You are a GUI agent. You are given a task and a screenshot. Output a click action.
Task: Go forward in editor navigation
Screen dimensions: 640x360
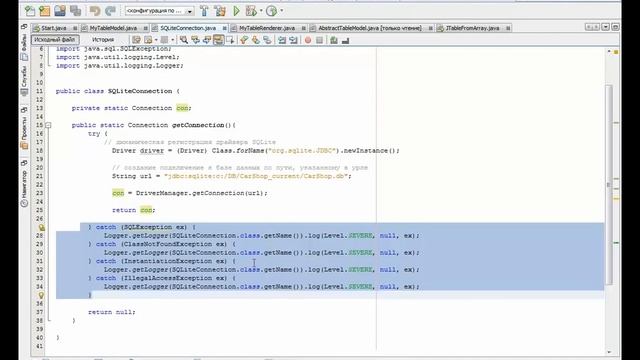click(x=164, y=40)
